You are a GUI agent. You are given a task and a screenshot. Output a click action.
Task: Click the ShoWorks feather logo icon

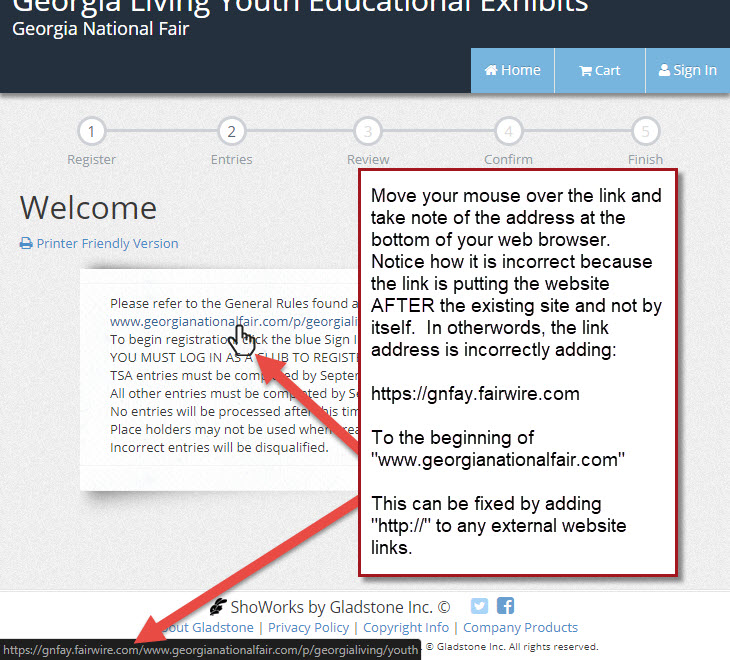tap(217, 606)
